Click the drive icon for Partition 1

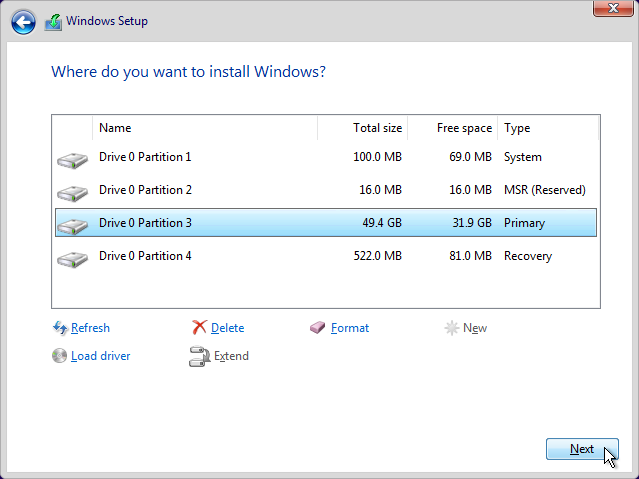click(x=73, y=161)
